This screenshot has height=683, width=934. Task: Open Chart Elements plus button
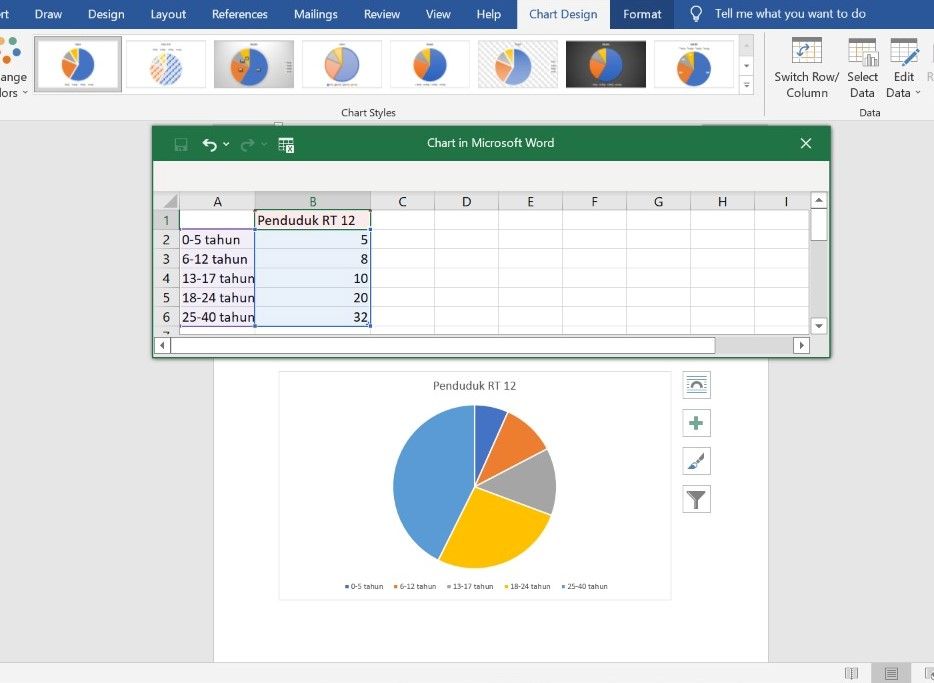pos(696,423)
